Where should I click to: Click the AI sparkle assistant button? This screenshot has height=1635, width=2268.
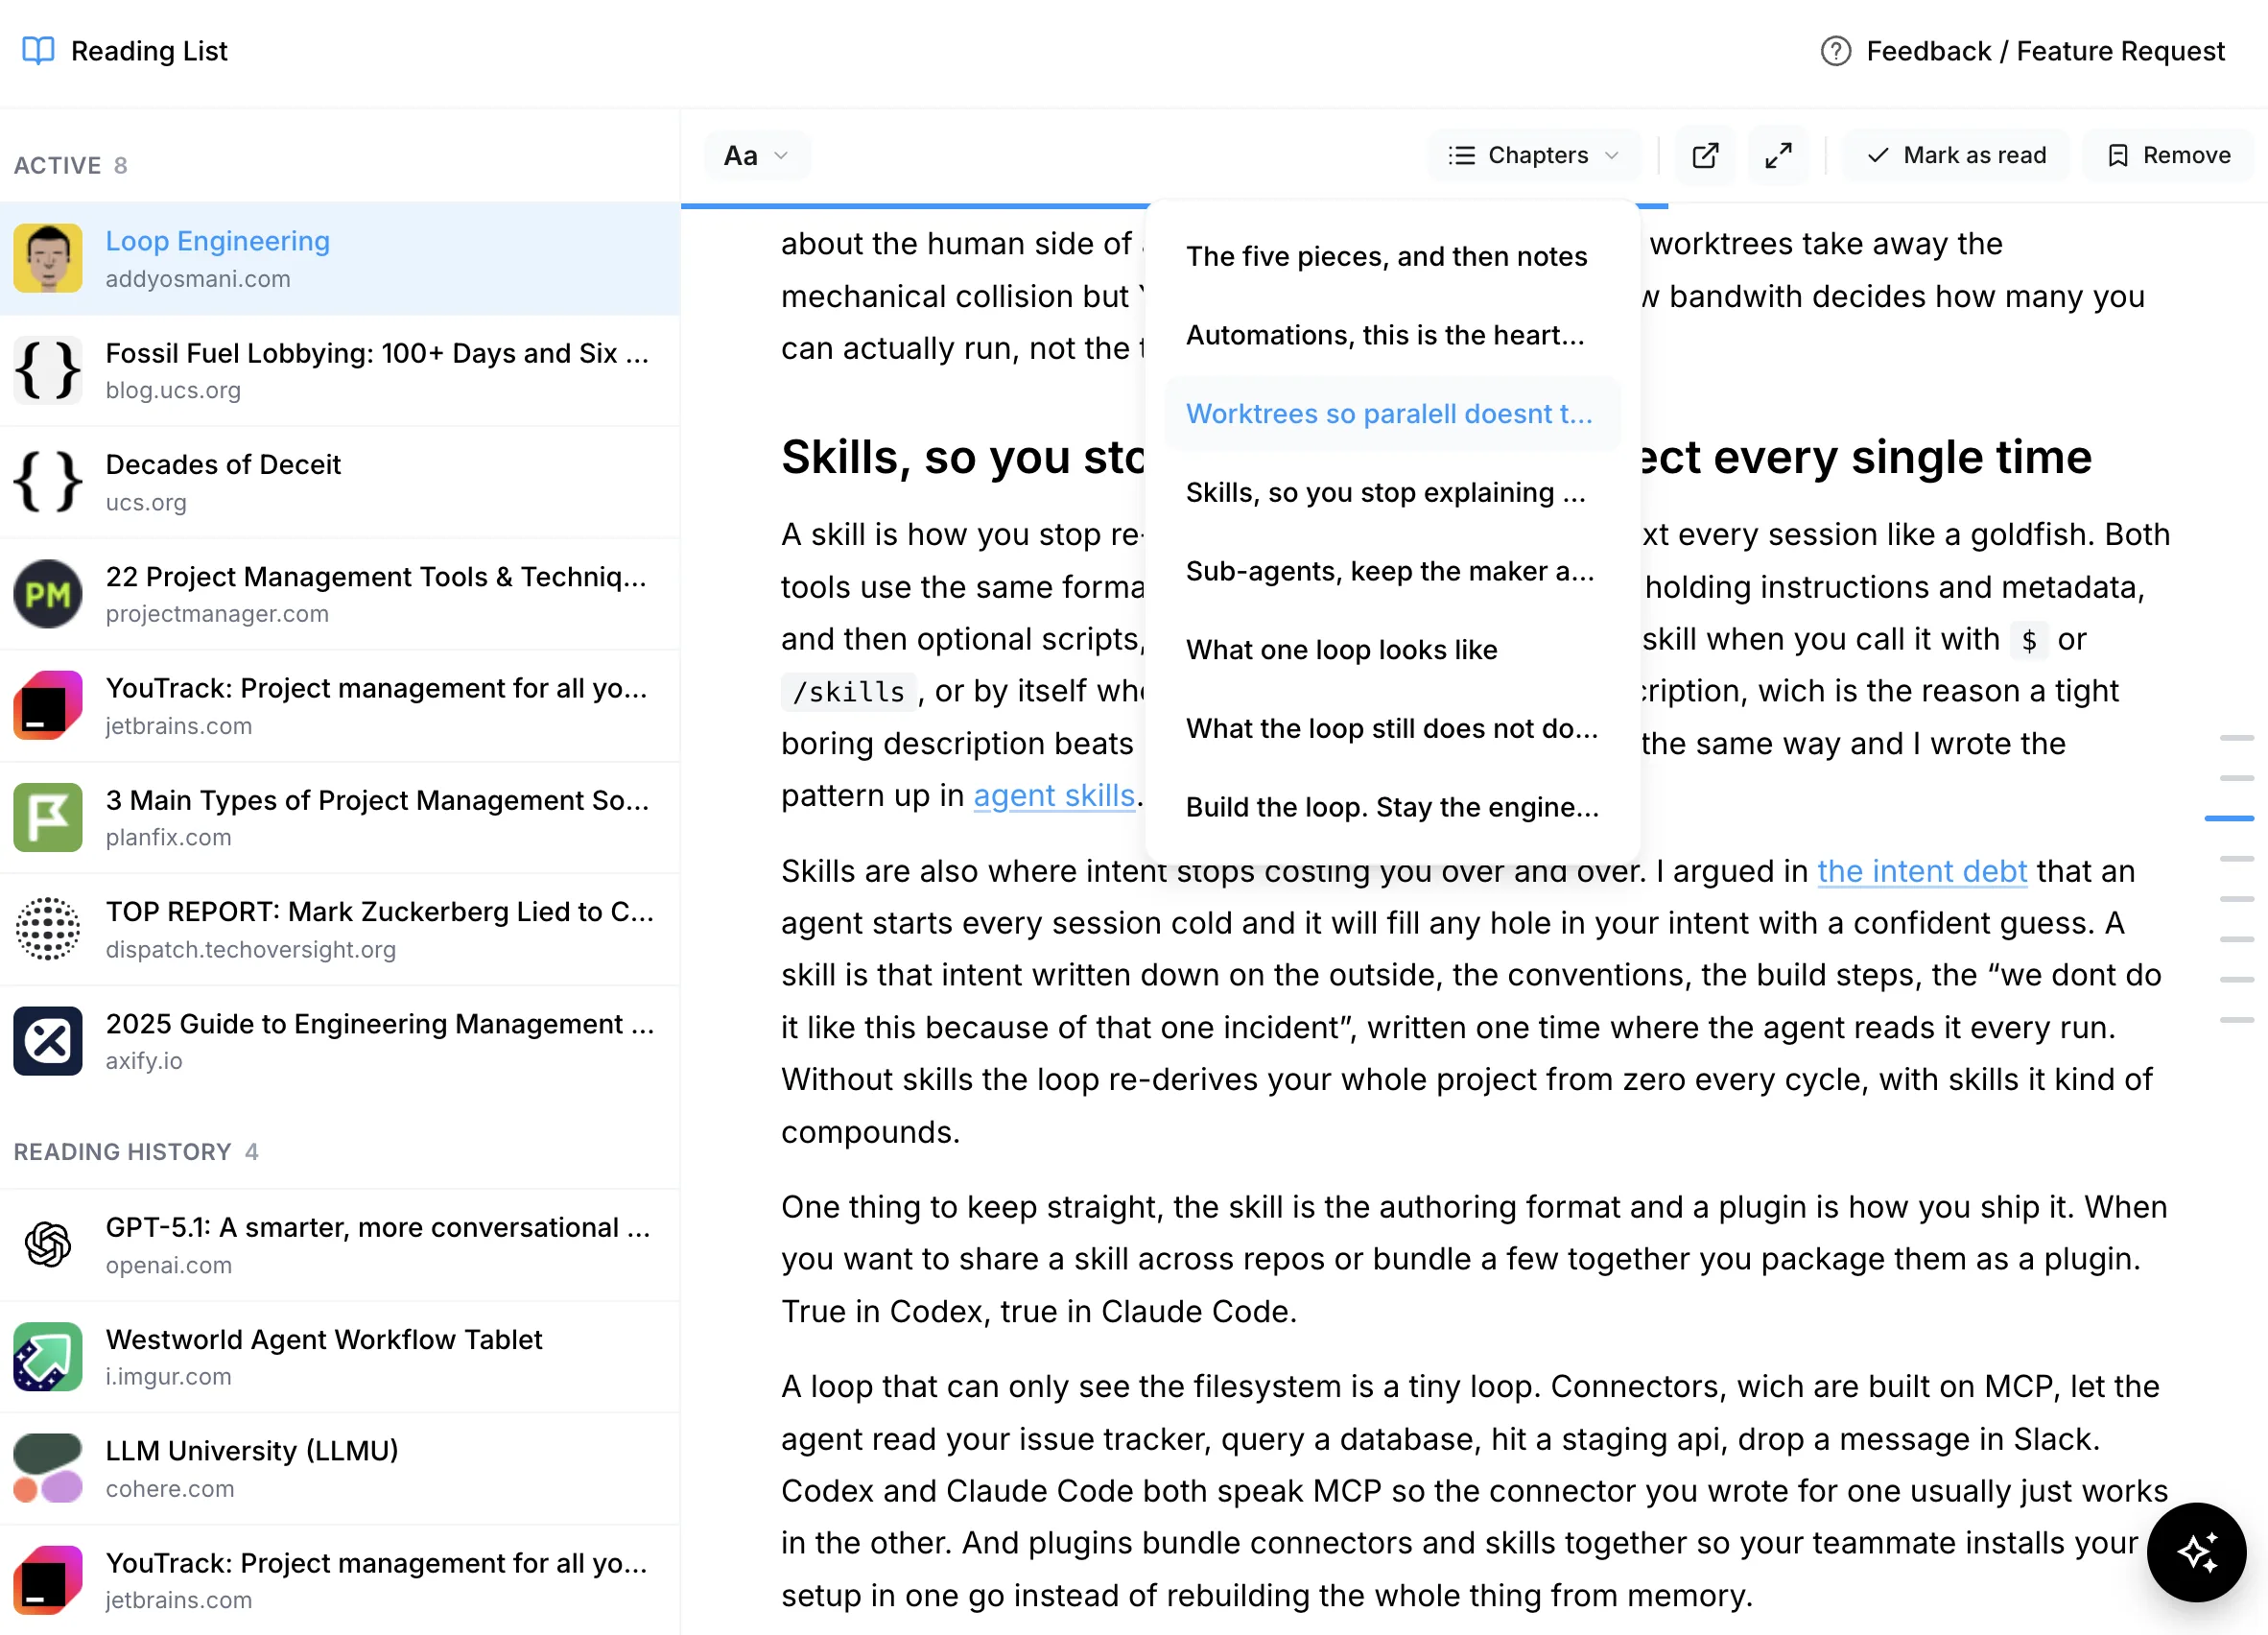[x=2196, y=1553]
